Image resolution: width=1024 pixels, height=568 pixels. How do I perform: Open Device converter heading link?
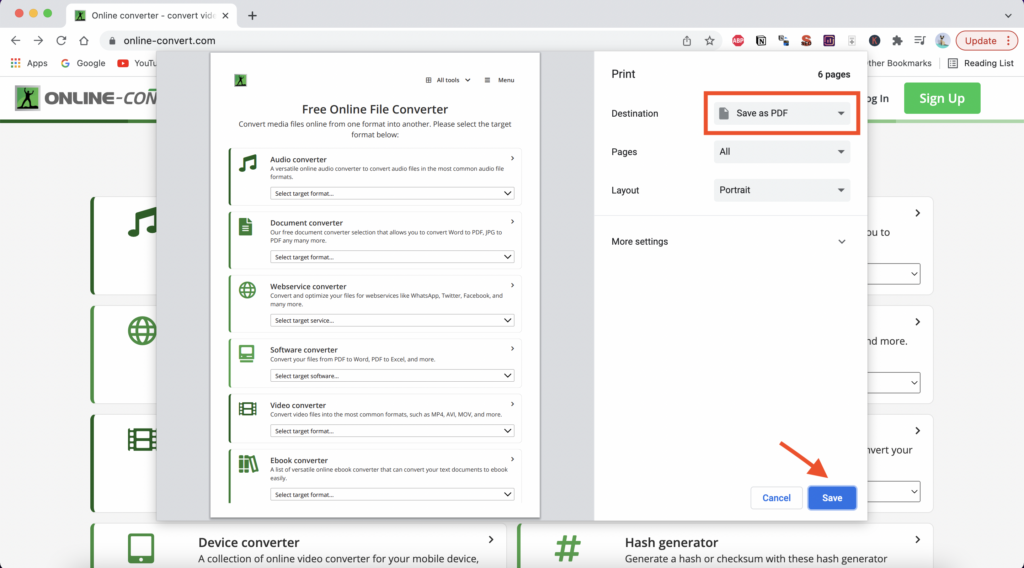click(249, 543)
